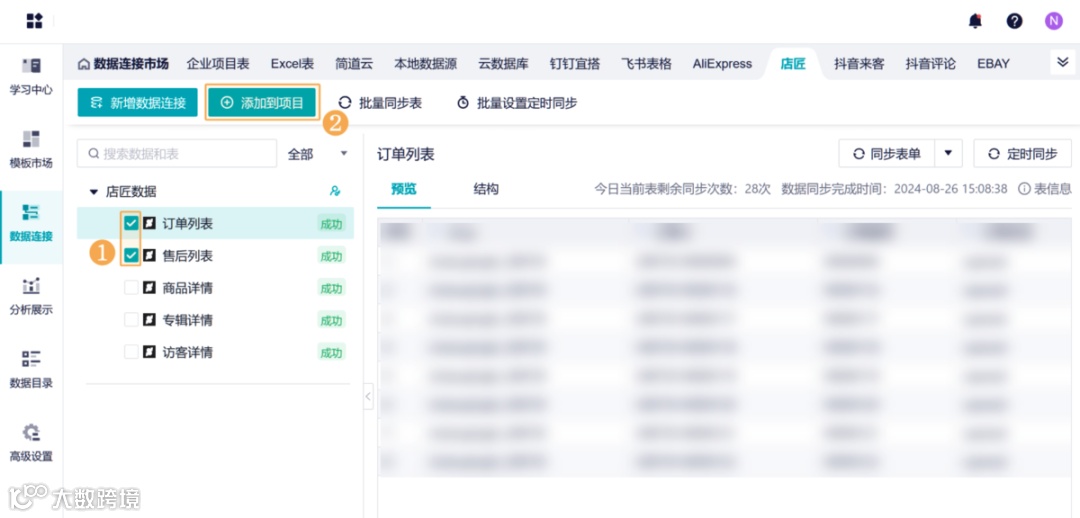Click the 成功 status of 订单列表

point(331,224)
